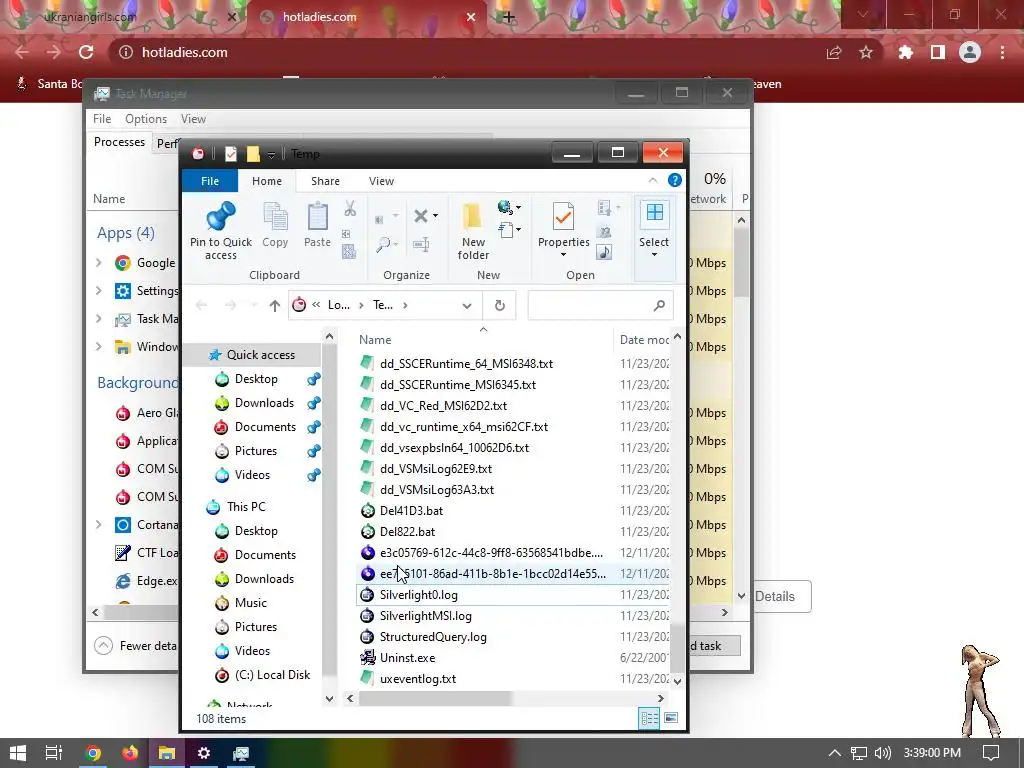
Task: Refresh the Temp folder view
Action: click(x=500, y=305)
